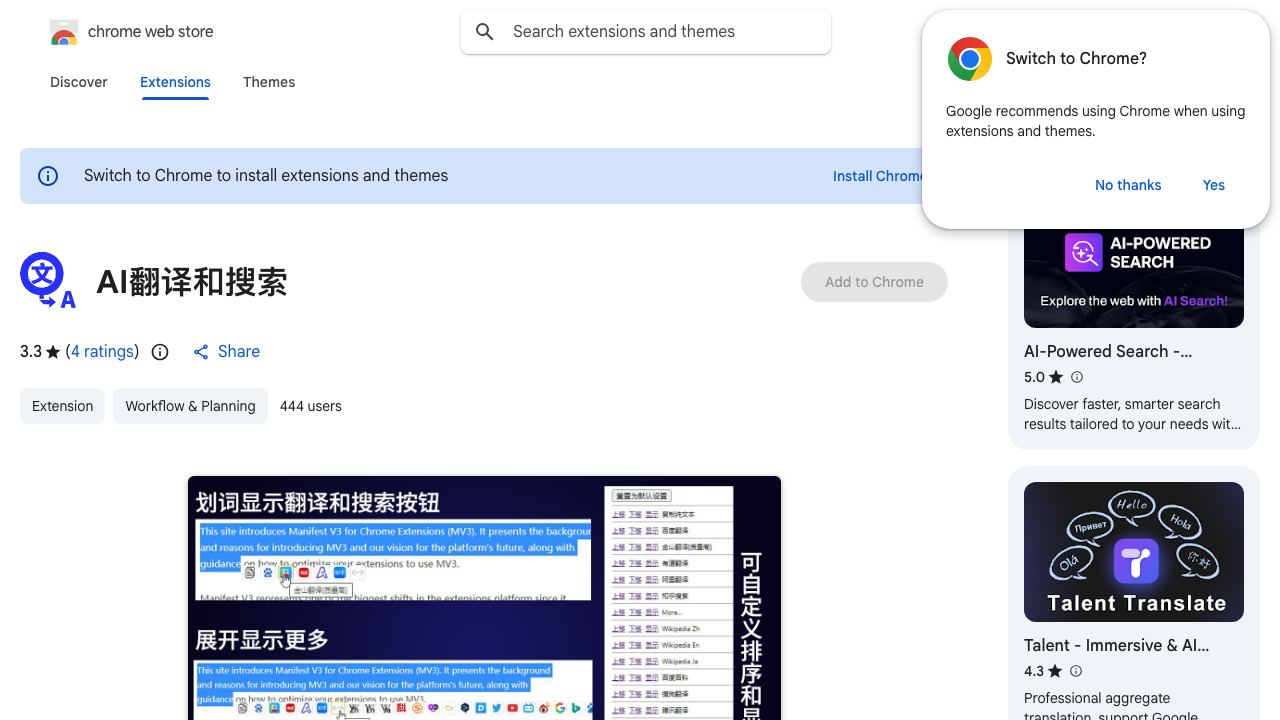Open the Discover tab
Screen dimensions: 1280x720
[x=79, y=82]
